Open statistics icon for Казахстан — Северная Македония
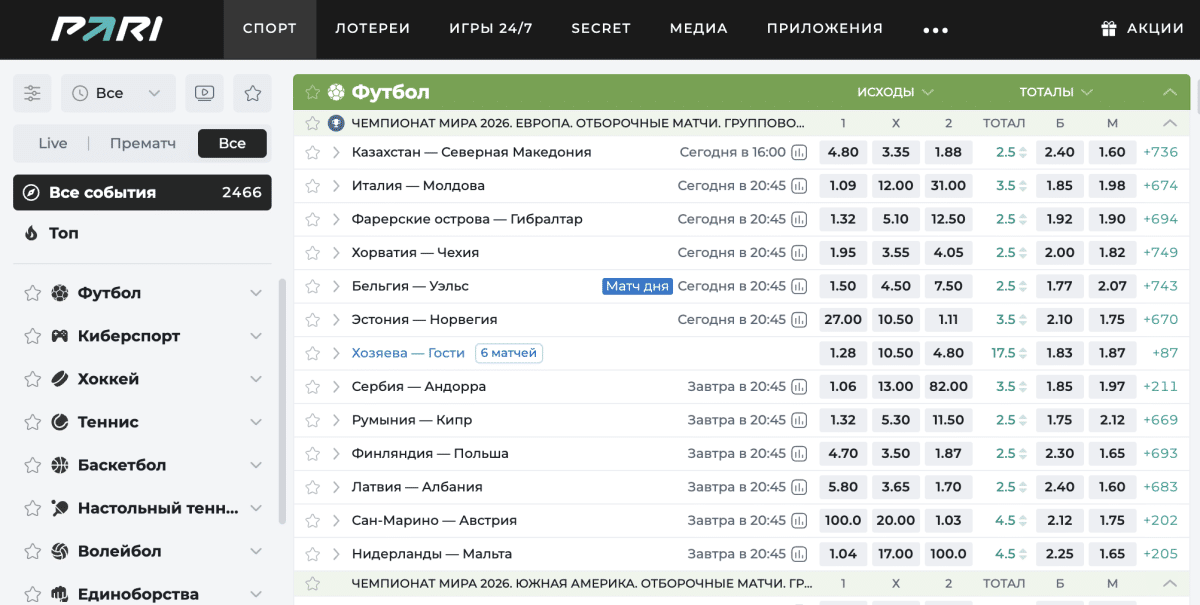 point(799,152)
